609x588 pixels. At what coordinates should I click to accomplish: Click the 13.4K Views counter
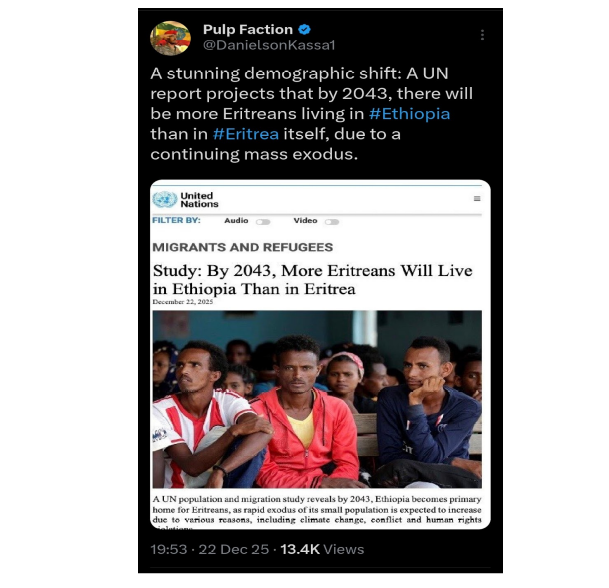(x=322, y=549)
